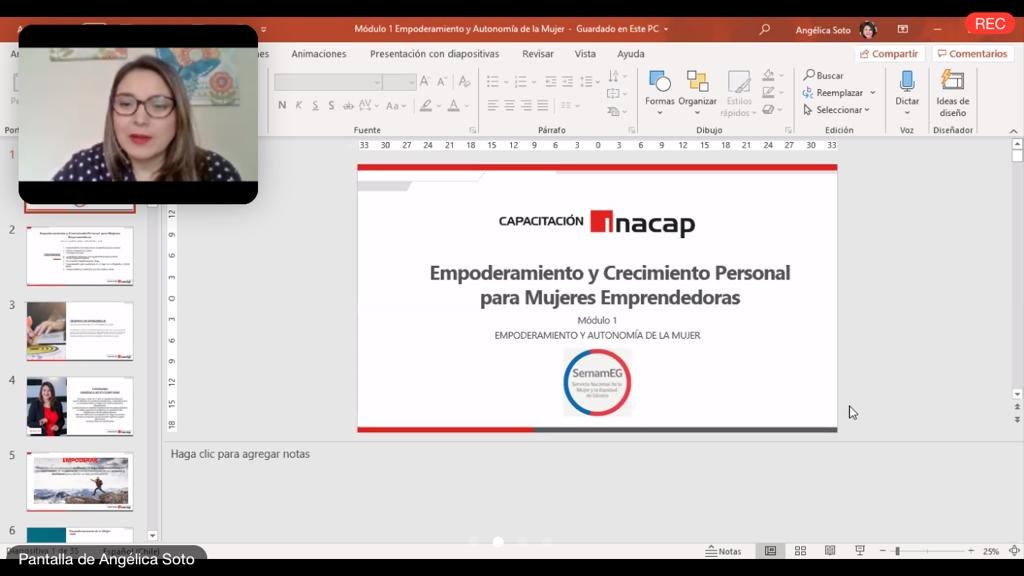The image size is (1024, 576).
Task: Justify the paragraph text
Action: pyautogui.click(x=543, y=105)
